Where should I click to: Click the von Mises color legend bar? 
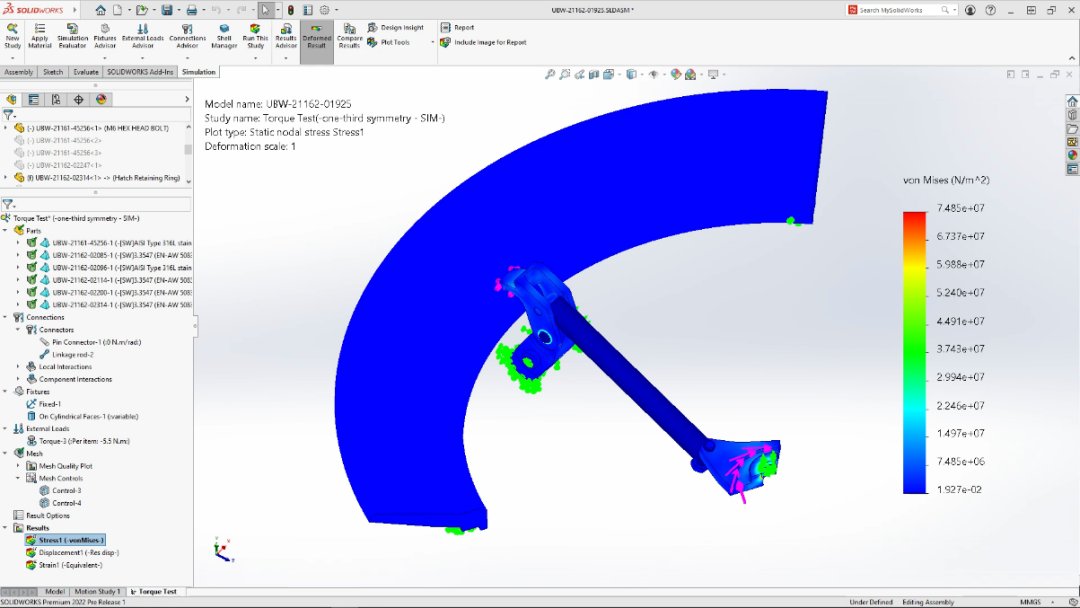click(914, 351)
